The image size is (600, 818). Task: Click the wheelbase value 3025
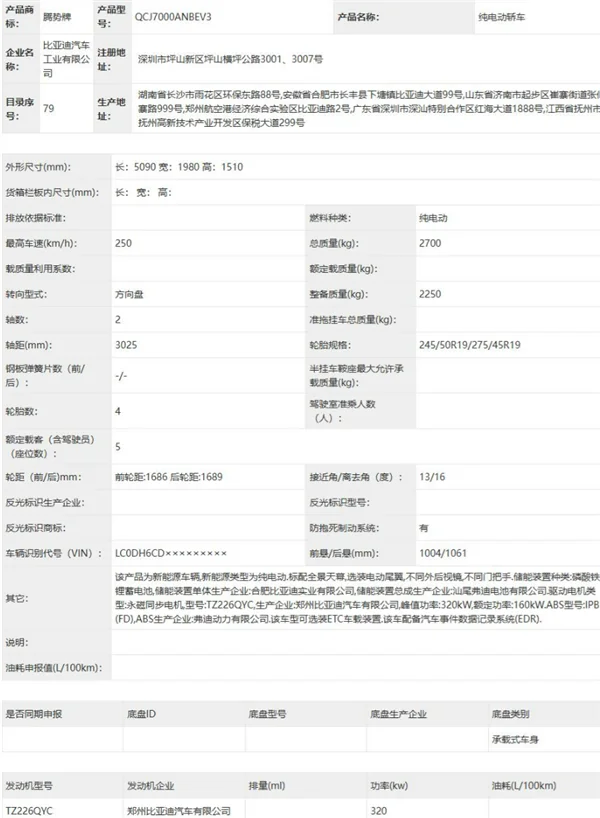pyautogui.click(x=126, y=345)
